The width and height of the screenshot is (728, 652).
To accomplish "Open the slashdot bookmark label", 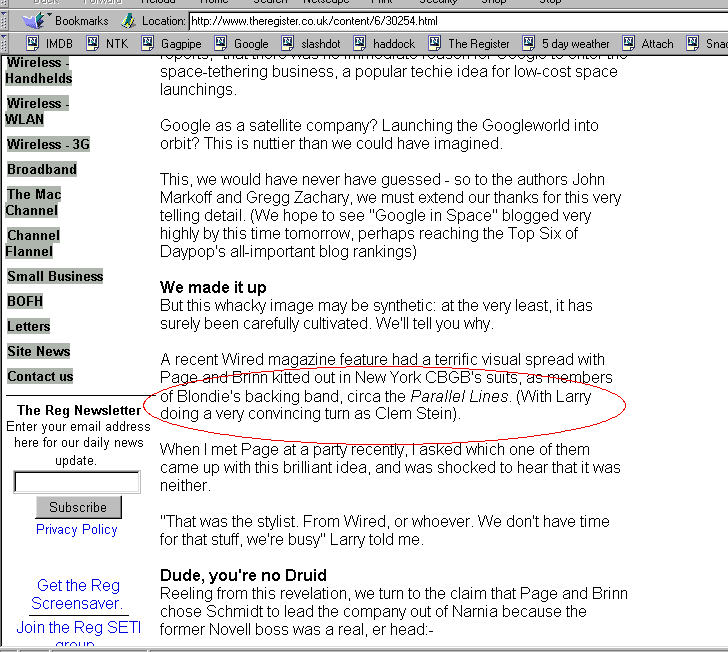I will coord(321,44).
